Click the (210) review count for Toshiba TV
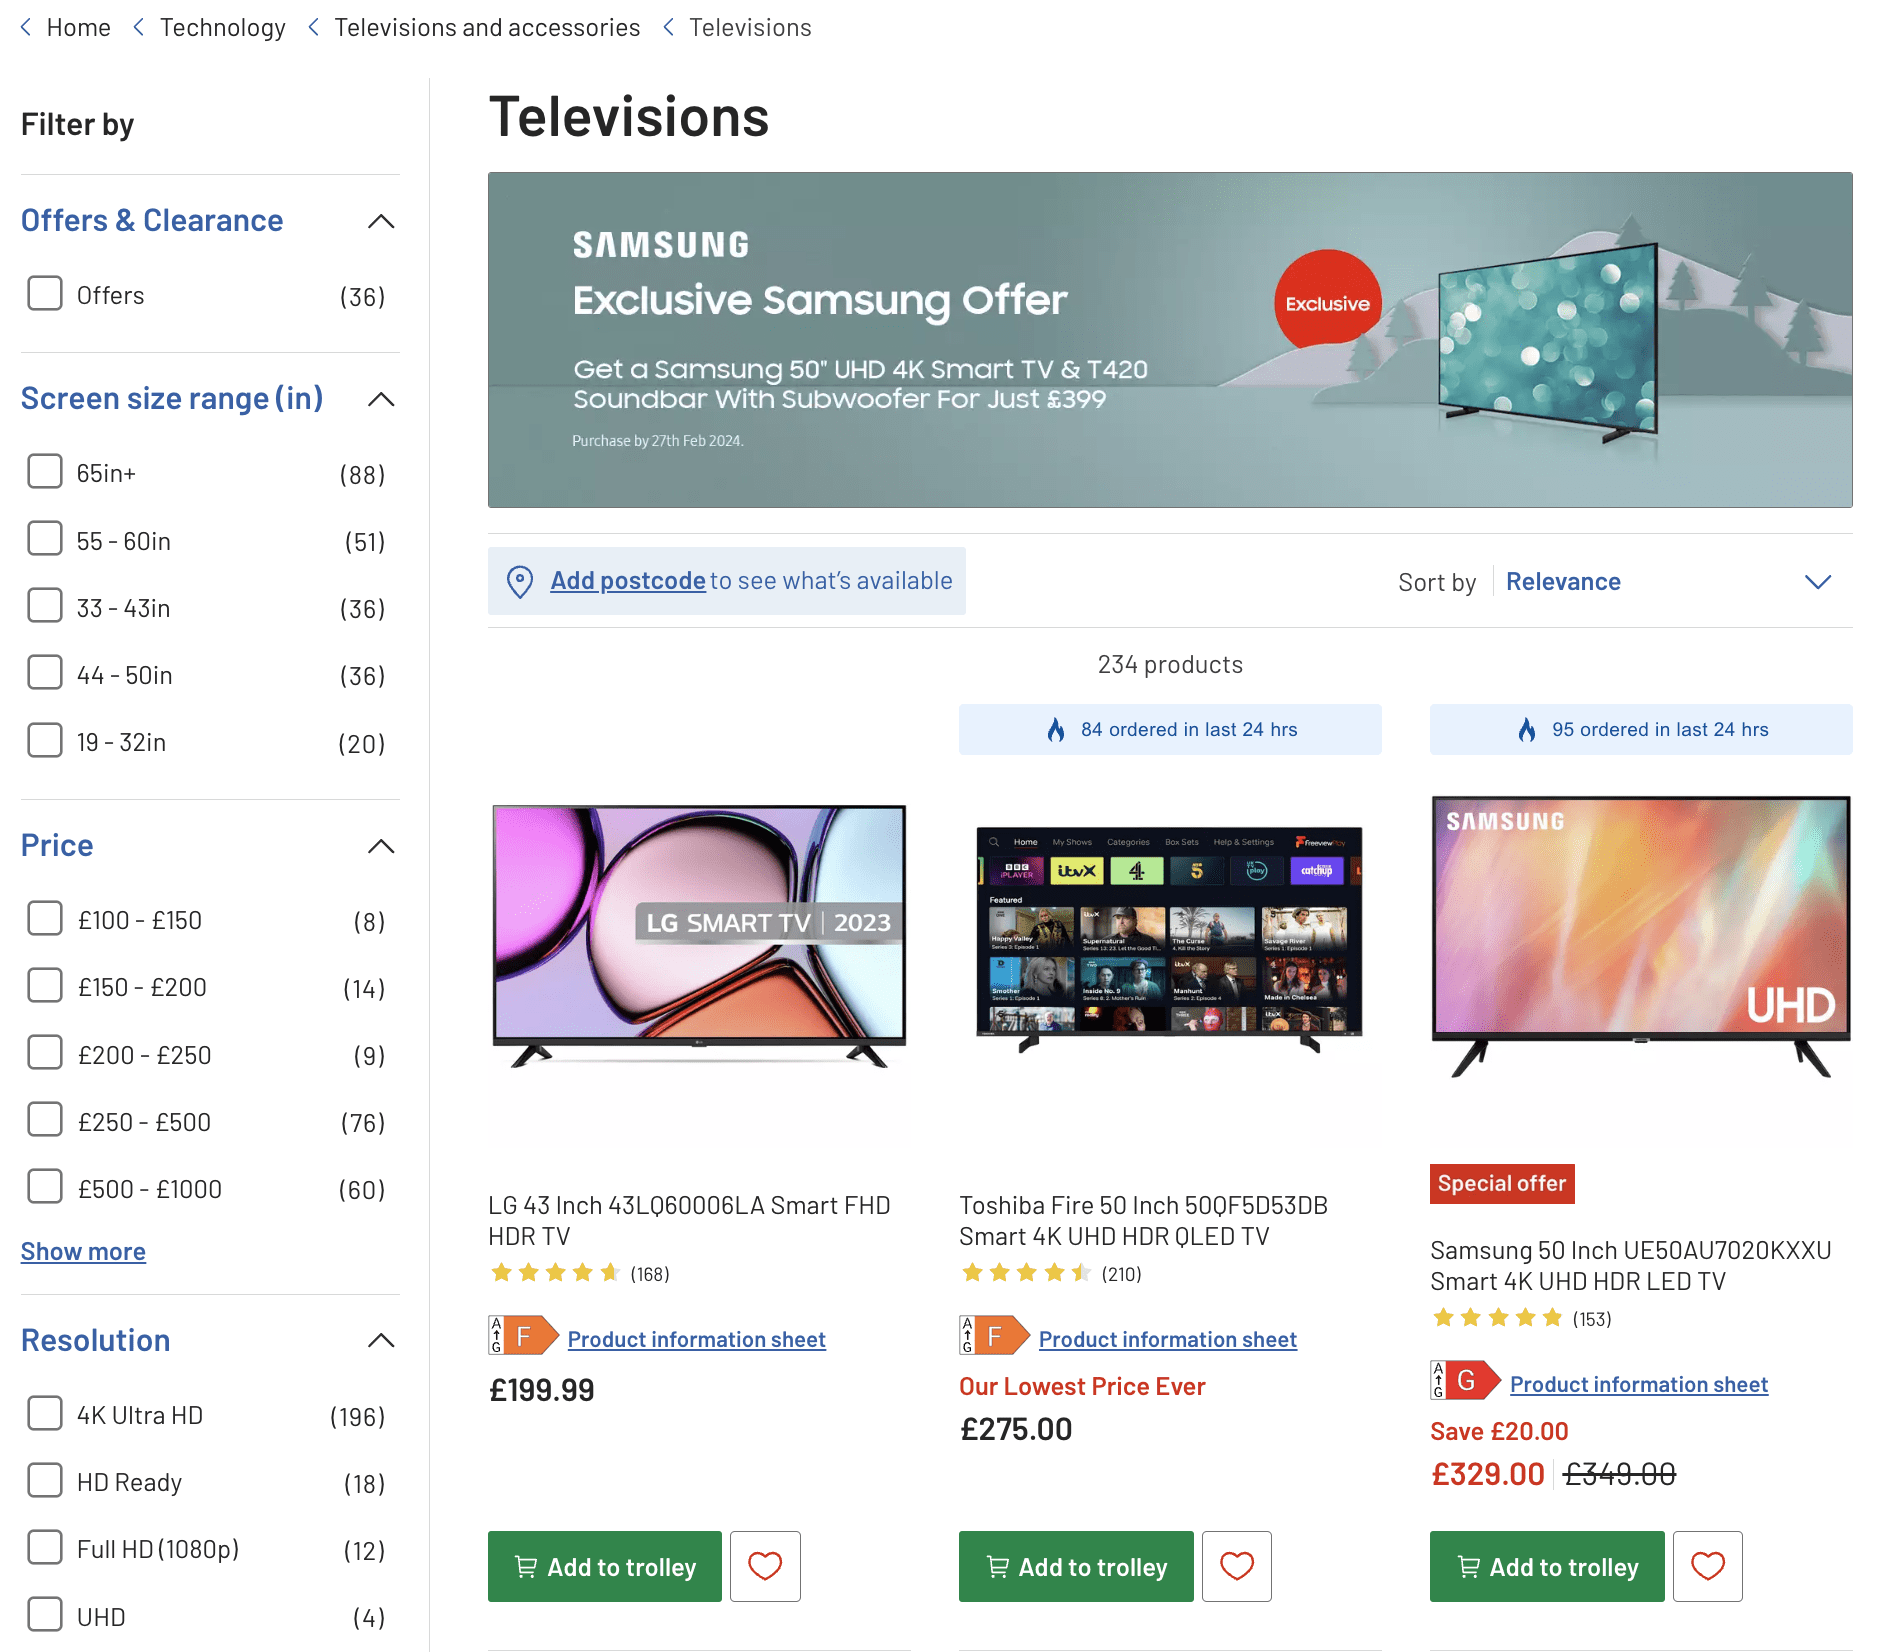 point(1121,1274)
